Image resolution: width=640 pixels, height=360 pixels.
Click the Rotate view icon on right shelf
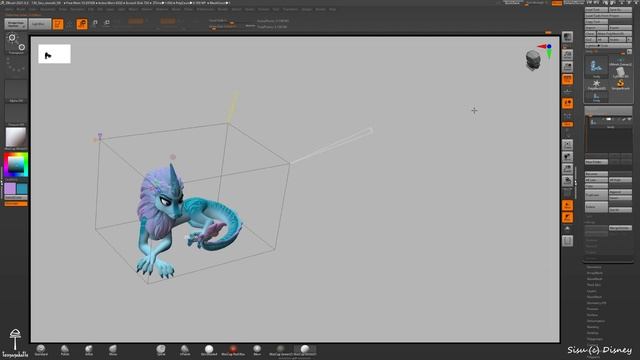click(567, 181)
